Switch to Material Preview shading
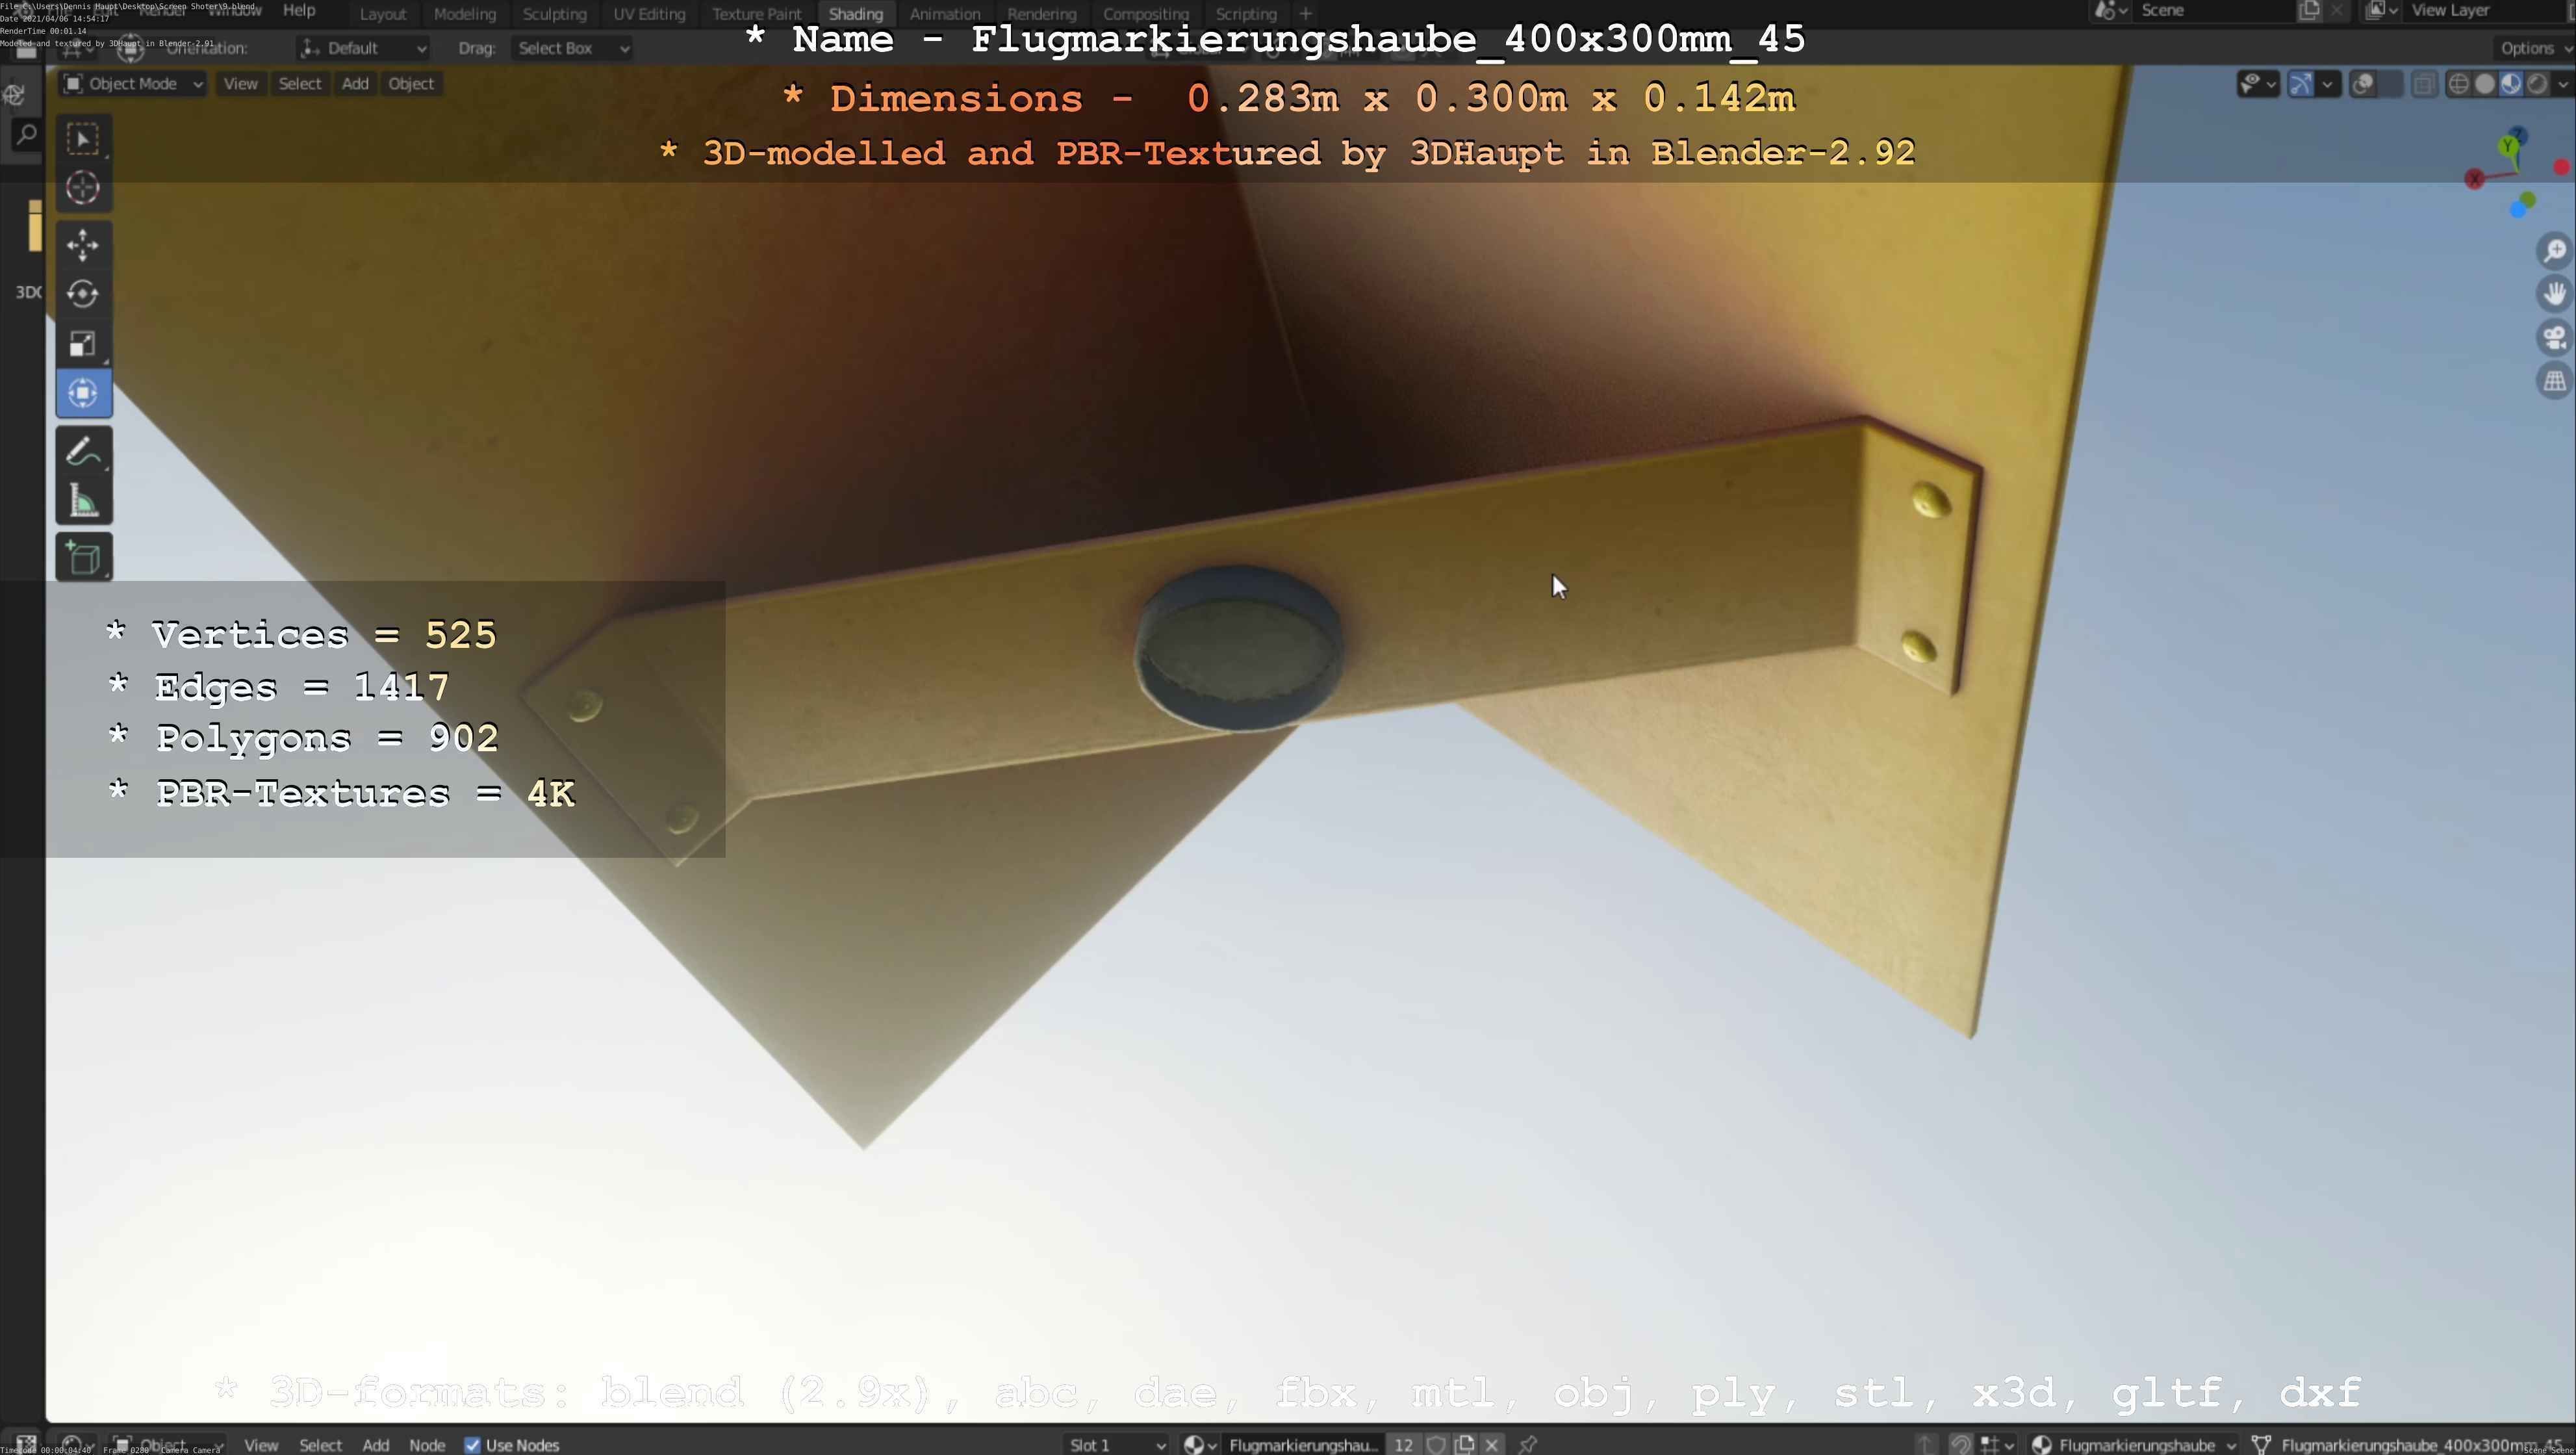2576x1455 pixels. point(2511,84)
